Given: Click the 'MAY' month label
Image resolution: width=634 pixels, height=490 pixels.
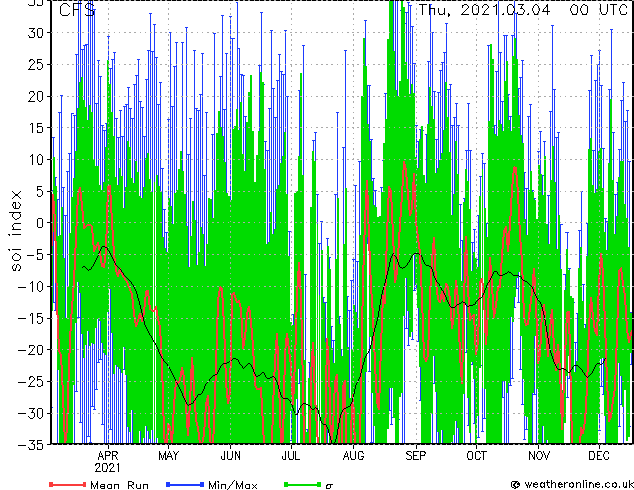Looking at the screenshot, I should (x=169, y=456).
